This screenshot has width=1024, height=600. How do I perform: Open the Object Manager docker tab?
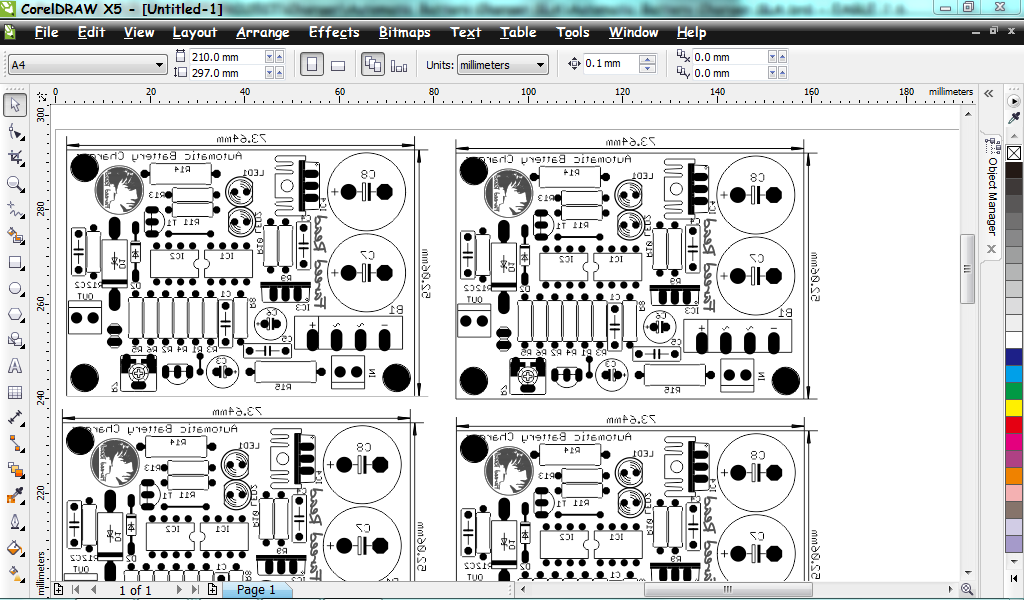click(993, 196)
